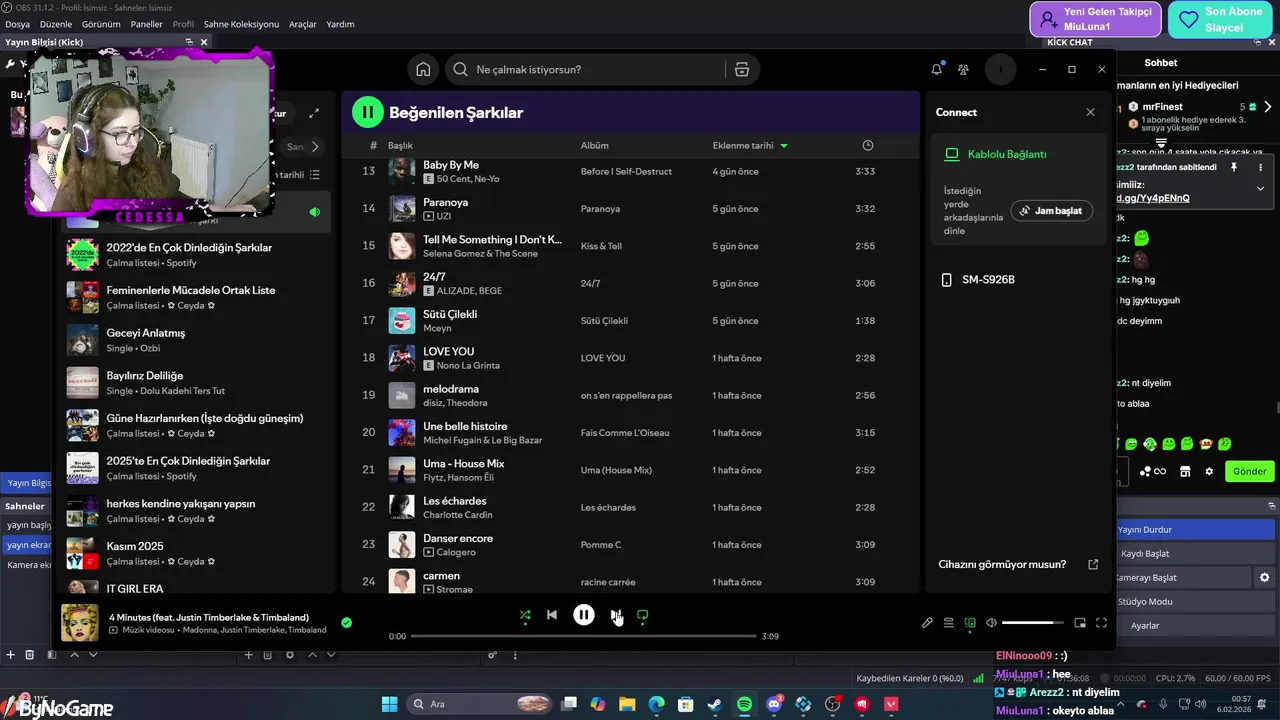The height and width of the screenshot is (720, 1280).
Task: Open the album link Kiss & Tell
Action: click(601, 246)
